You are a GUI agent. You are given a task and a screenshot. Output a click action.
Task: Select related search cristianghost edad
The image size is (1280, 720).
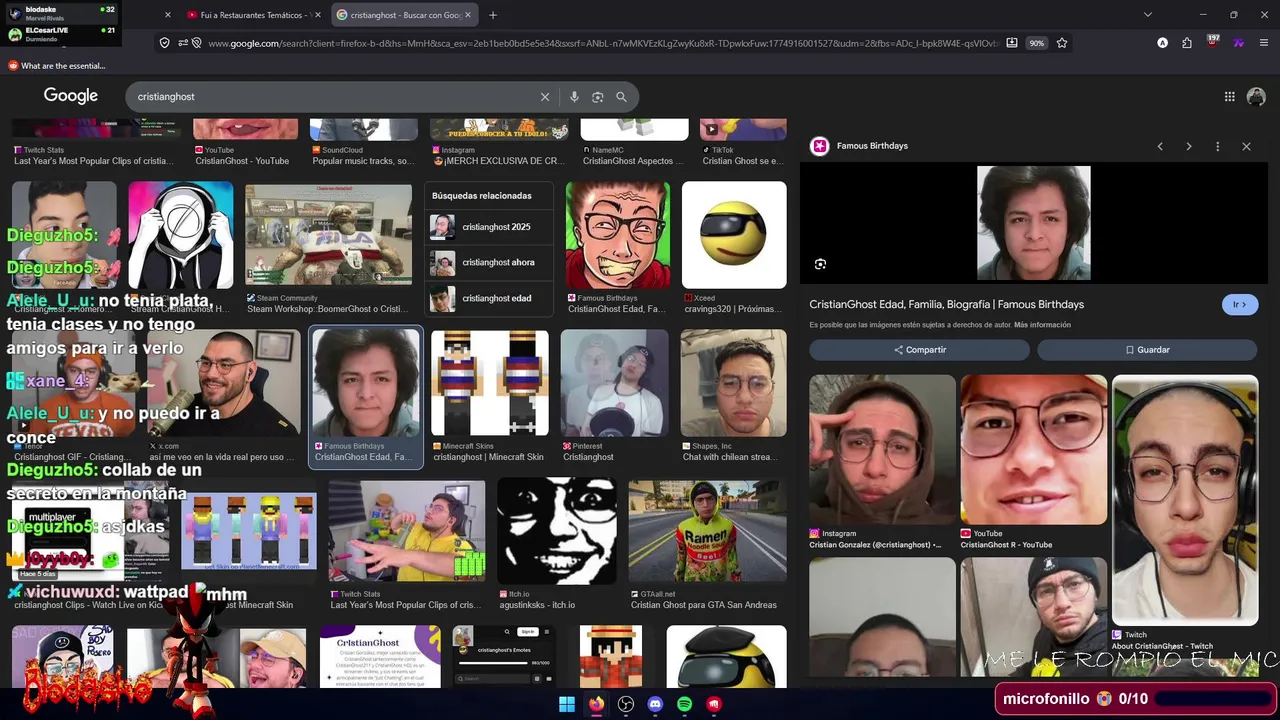[x=488, y=298]
